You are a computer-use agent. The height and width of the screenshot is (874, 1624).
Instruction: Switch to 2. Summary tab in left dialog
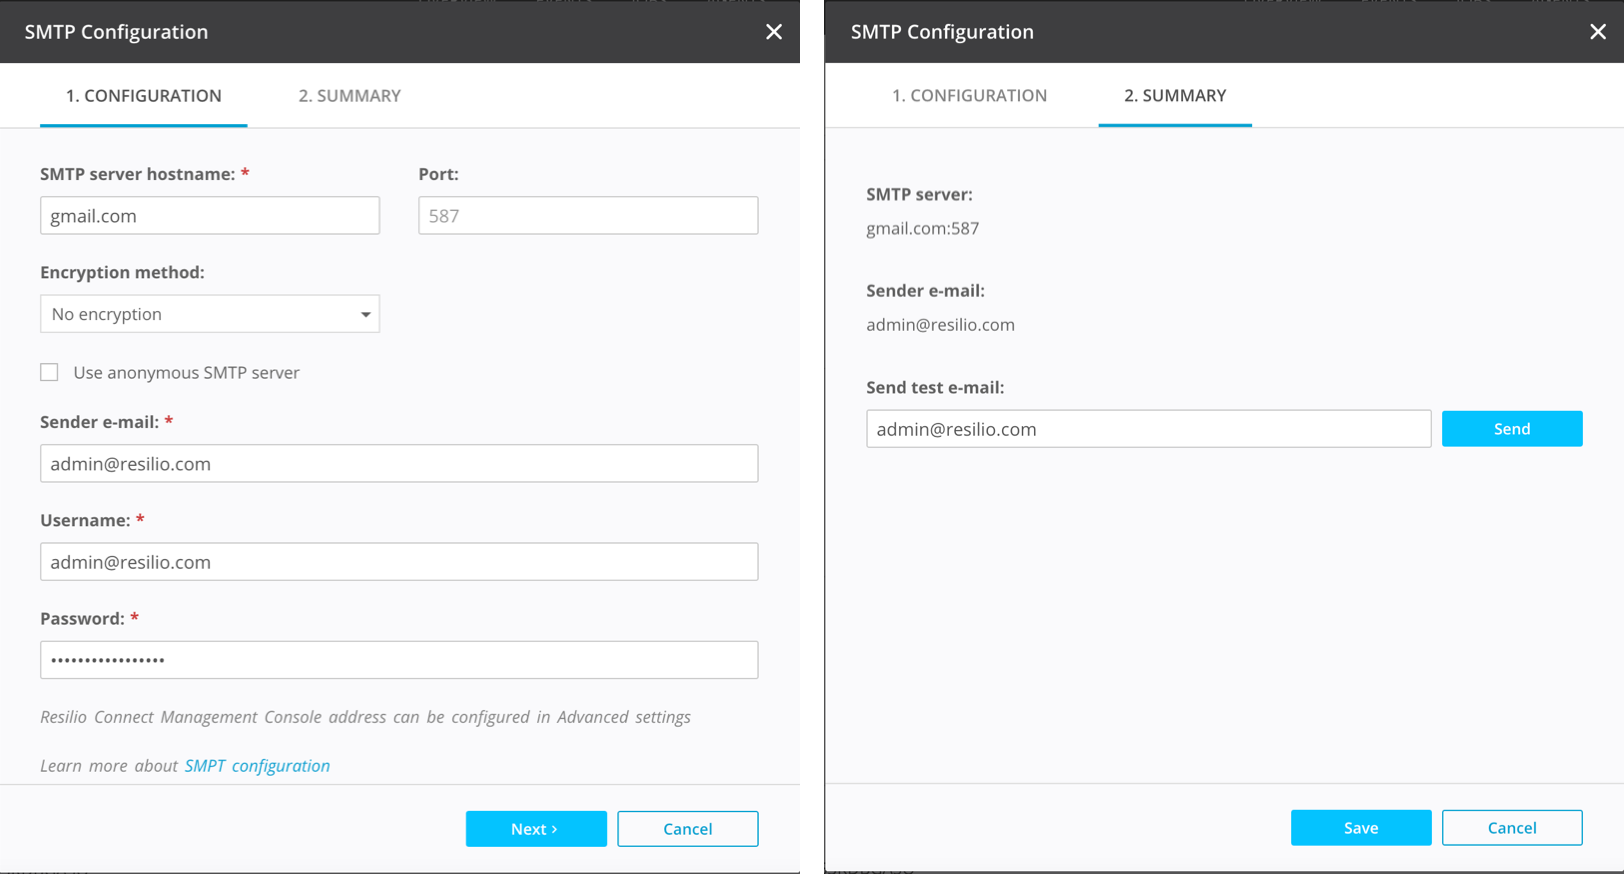(349, 96)
